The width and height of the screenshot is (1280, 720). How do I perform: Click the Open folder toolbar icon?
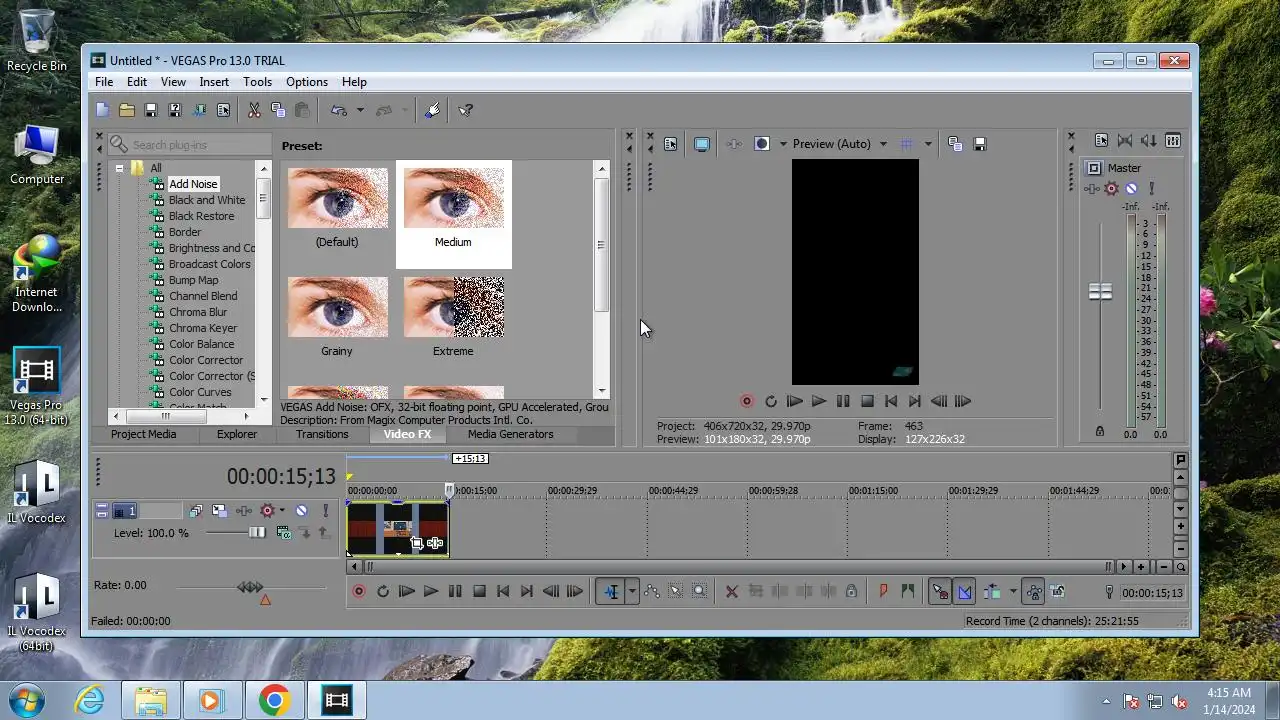[x=127, y=110]
